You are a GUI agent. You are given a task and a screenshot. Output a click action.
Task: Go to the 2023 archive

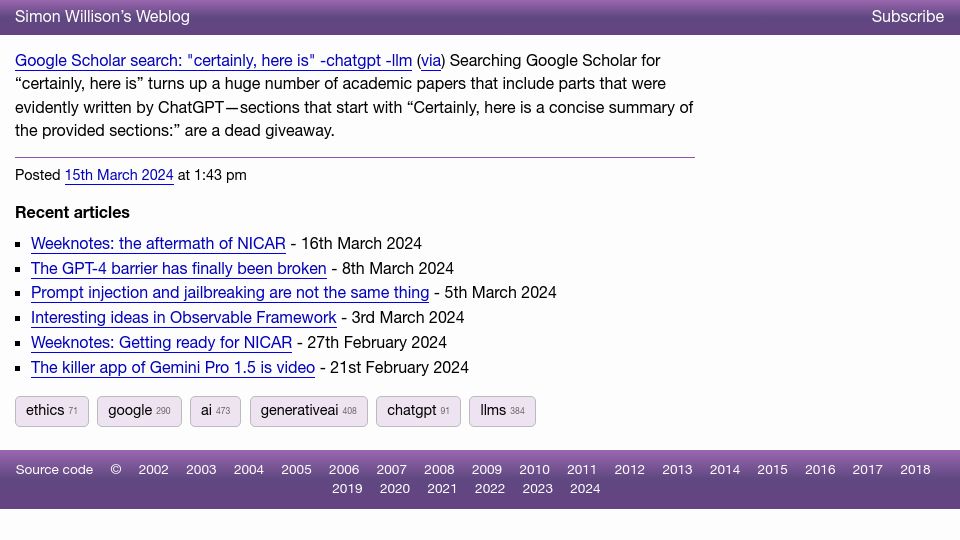click(538, 489)
